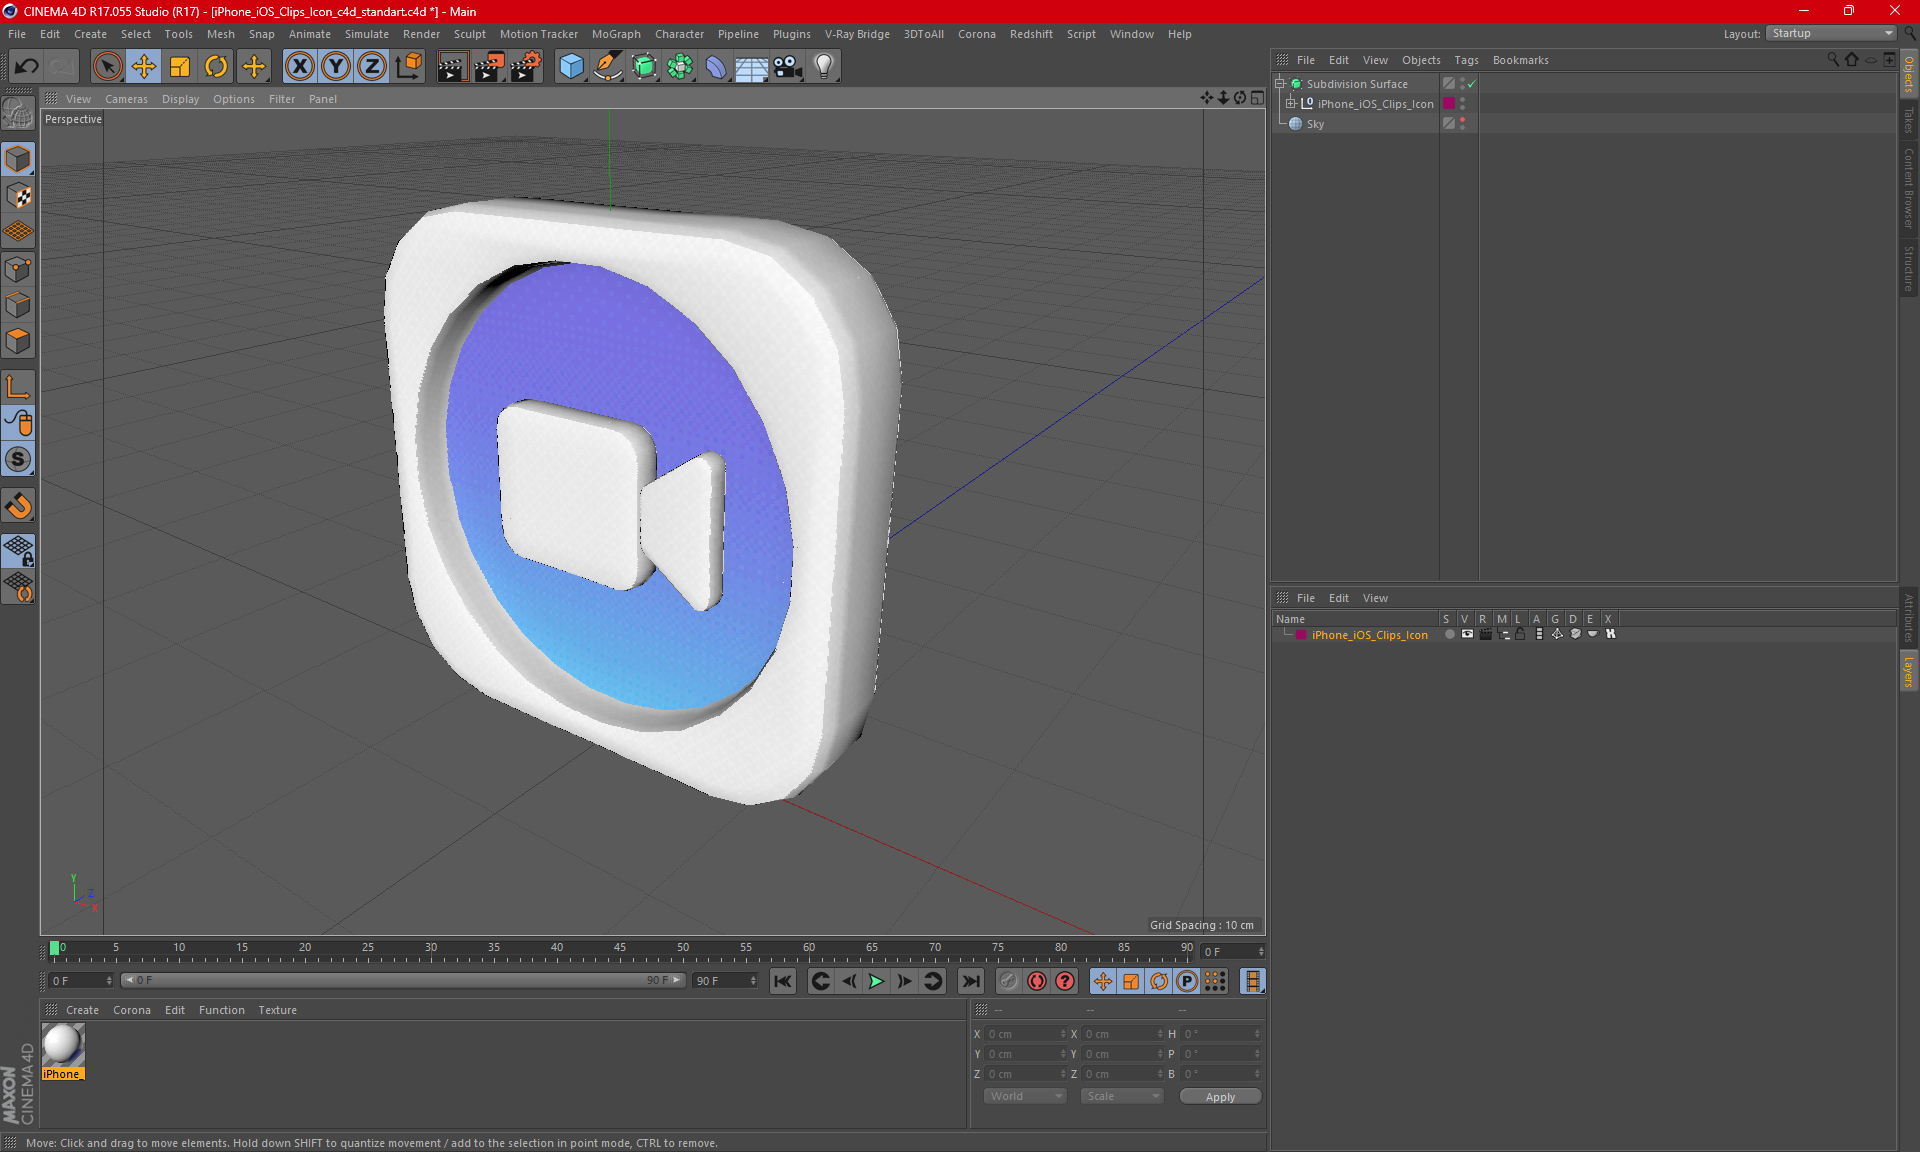Open the Scale dropdown in coordinates
The height and width of the screenshot is (1152, 1920).
click(x=1122, y=1096)
